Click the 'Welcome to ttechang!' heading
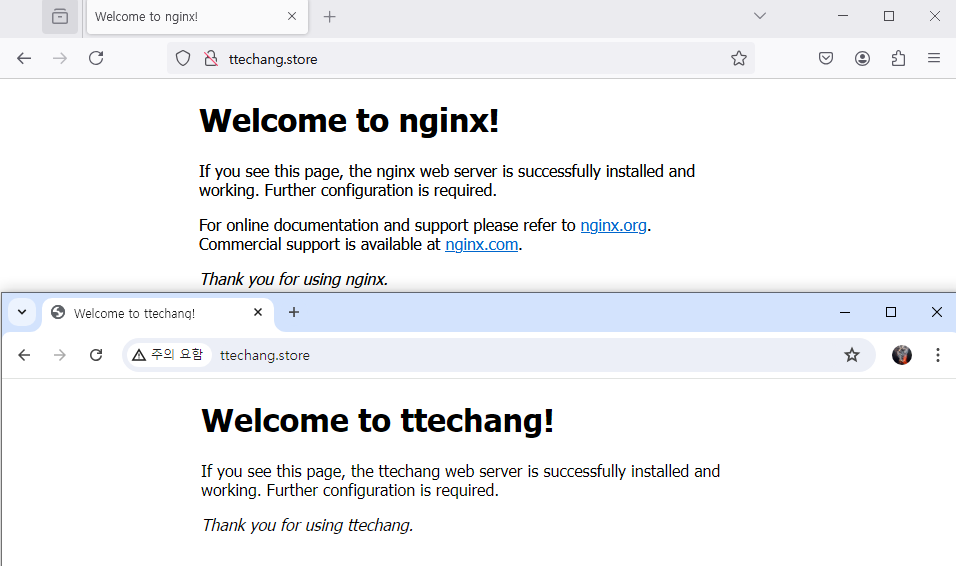The height and width of the screenshot is (566, 956). pos(377,421)
